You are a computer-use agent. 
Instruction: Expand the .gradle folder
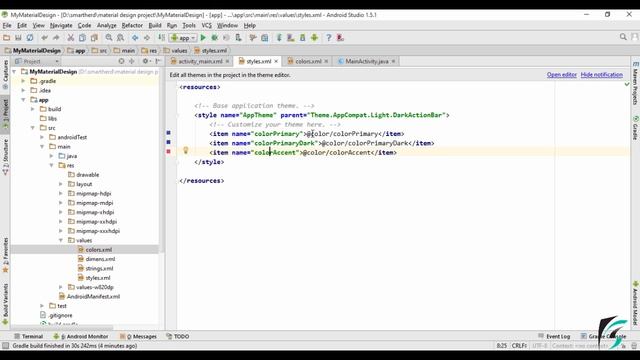(24, 81)
